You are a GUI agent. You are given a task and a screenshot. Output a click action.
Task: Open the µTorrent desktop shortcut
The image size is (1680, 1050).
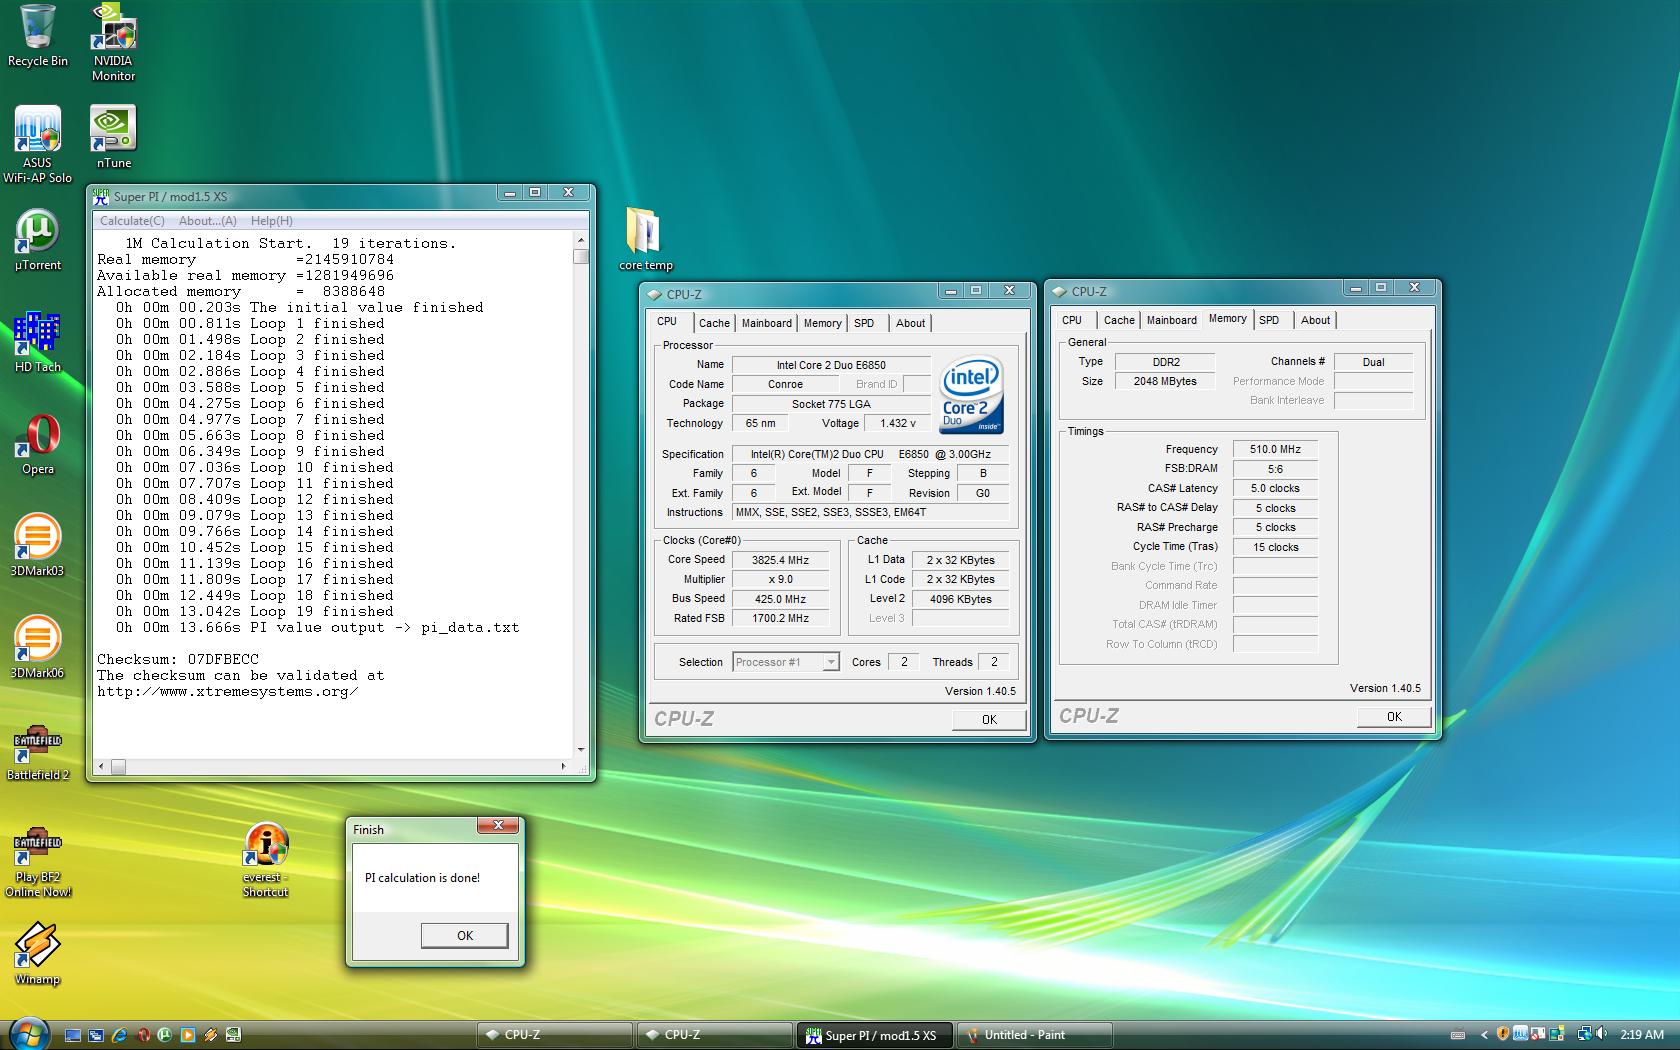[x=37, y=240]
